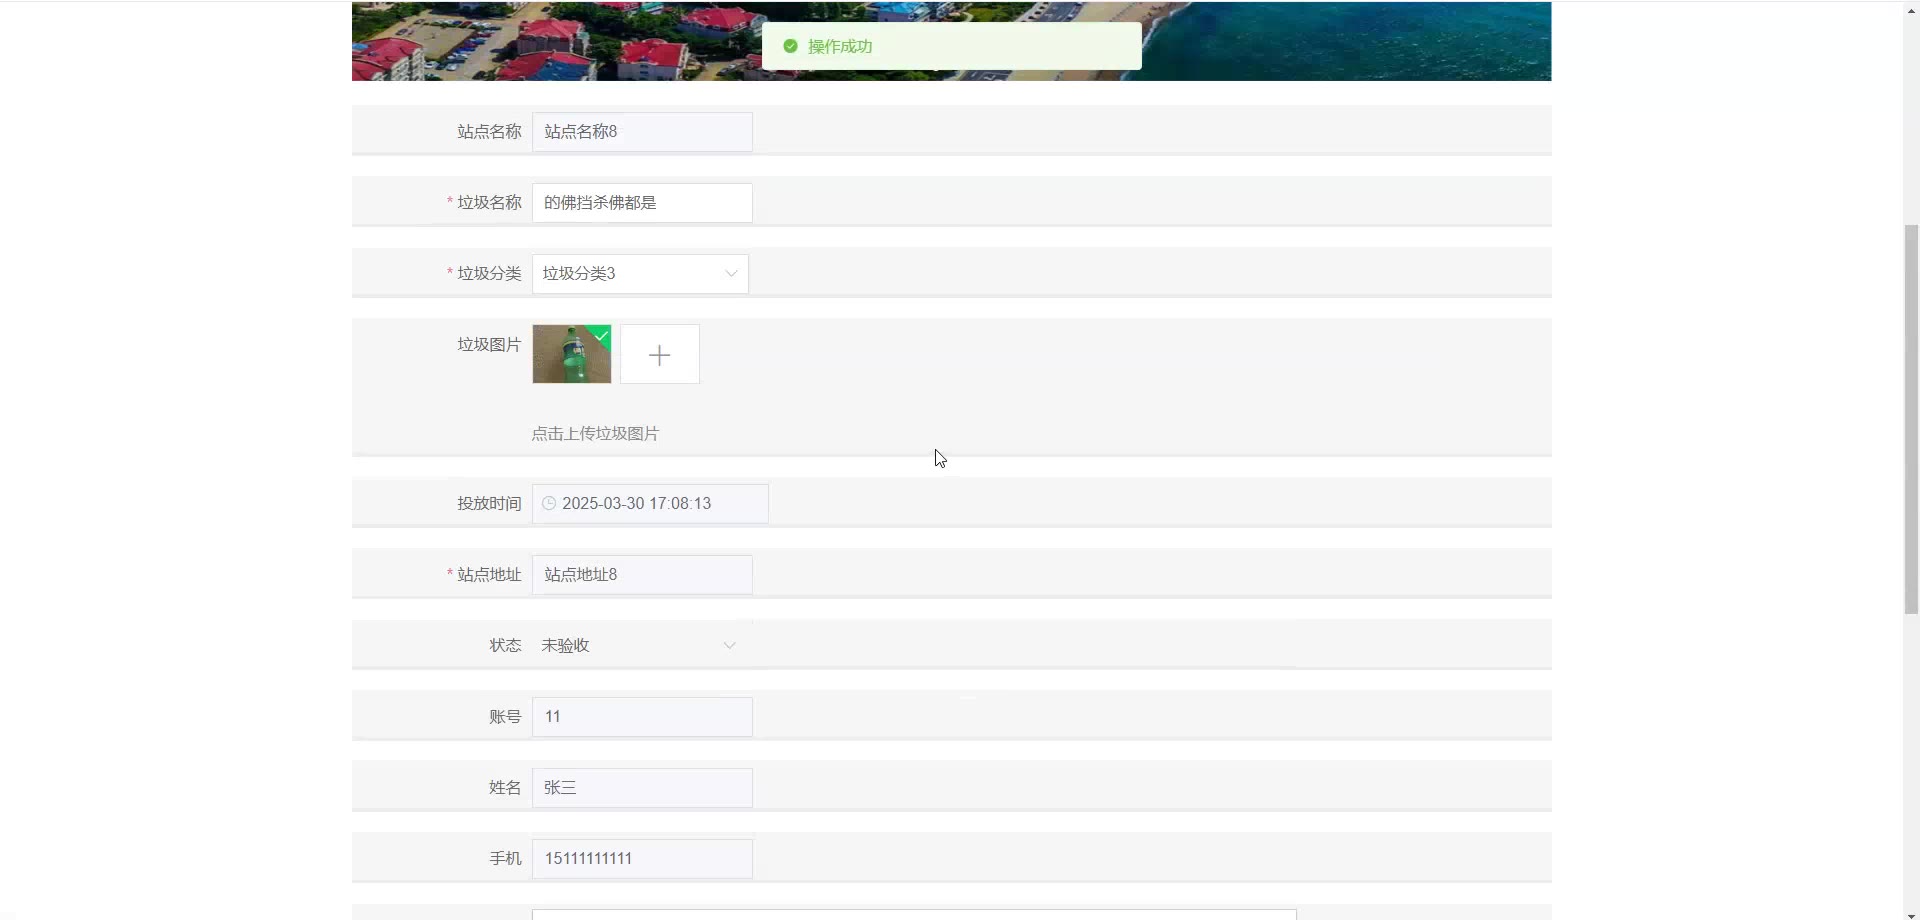Click the uploaded bottle image thumbnail

pos(571,354)
